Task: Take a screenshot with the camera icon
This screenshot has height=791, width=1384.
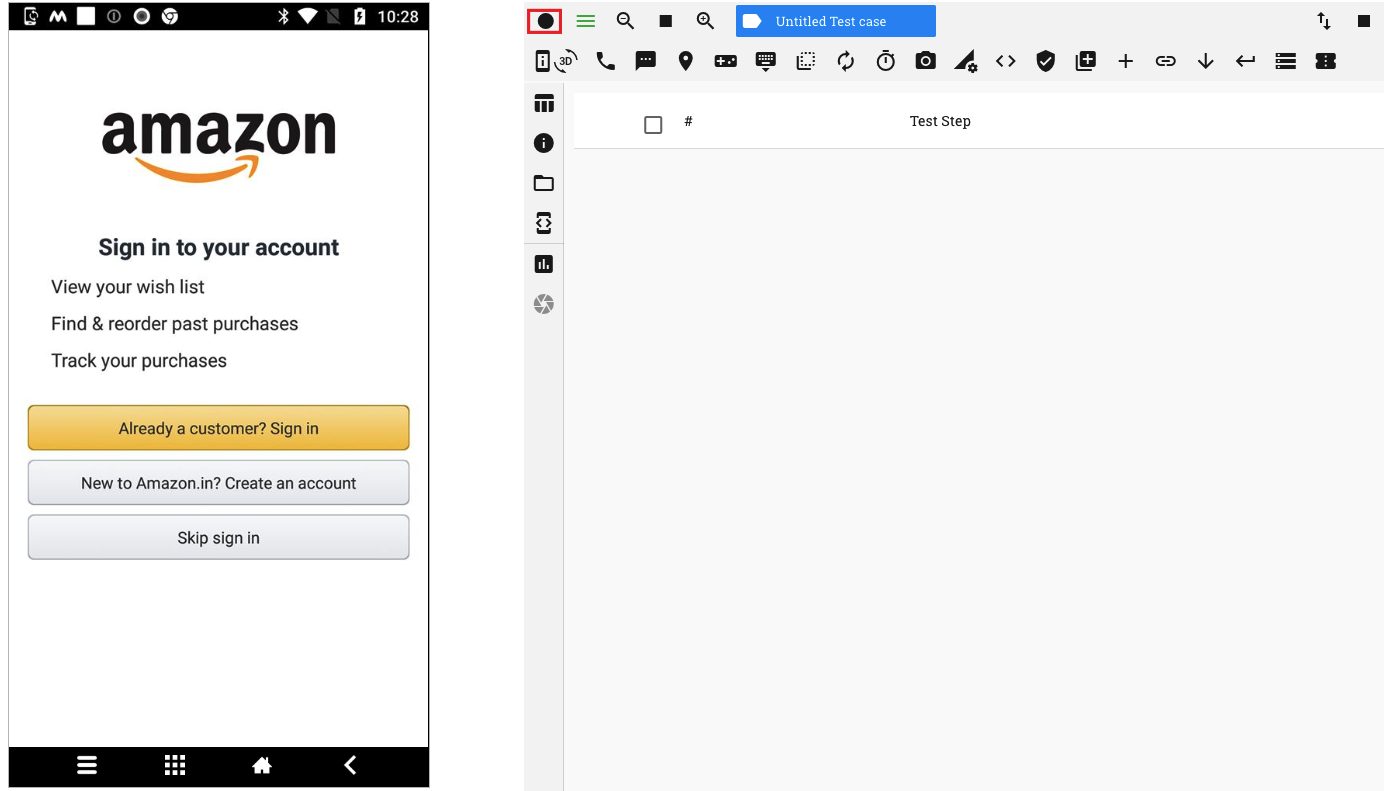Action: pyautogui.click(x=926, y=61)
